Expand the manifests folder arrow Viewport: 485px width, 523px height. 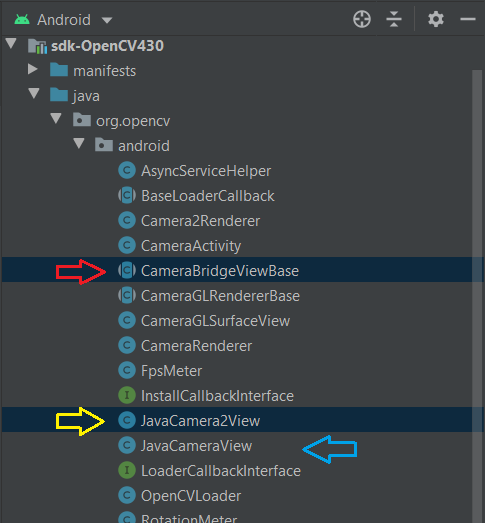32,69
